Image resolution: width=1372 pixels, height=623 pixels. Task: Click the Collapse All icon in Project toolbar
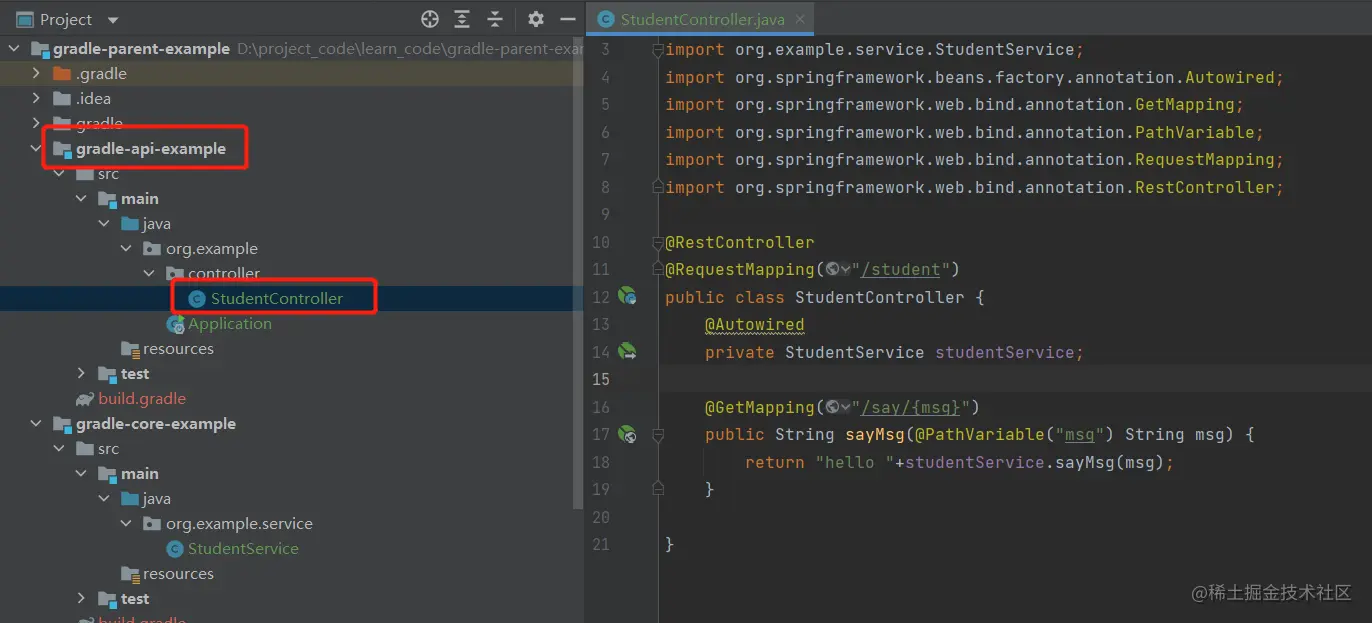[495, 19]
